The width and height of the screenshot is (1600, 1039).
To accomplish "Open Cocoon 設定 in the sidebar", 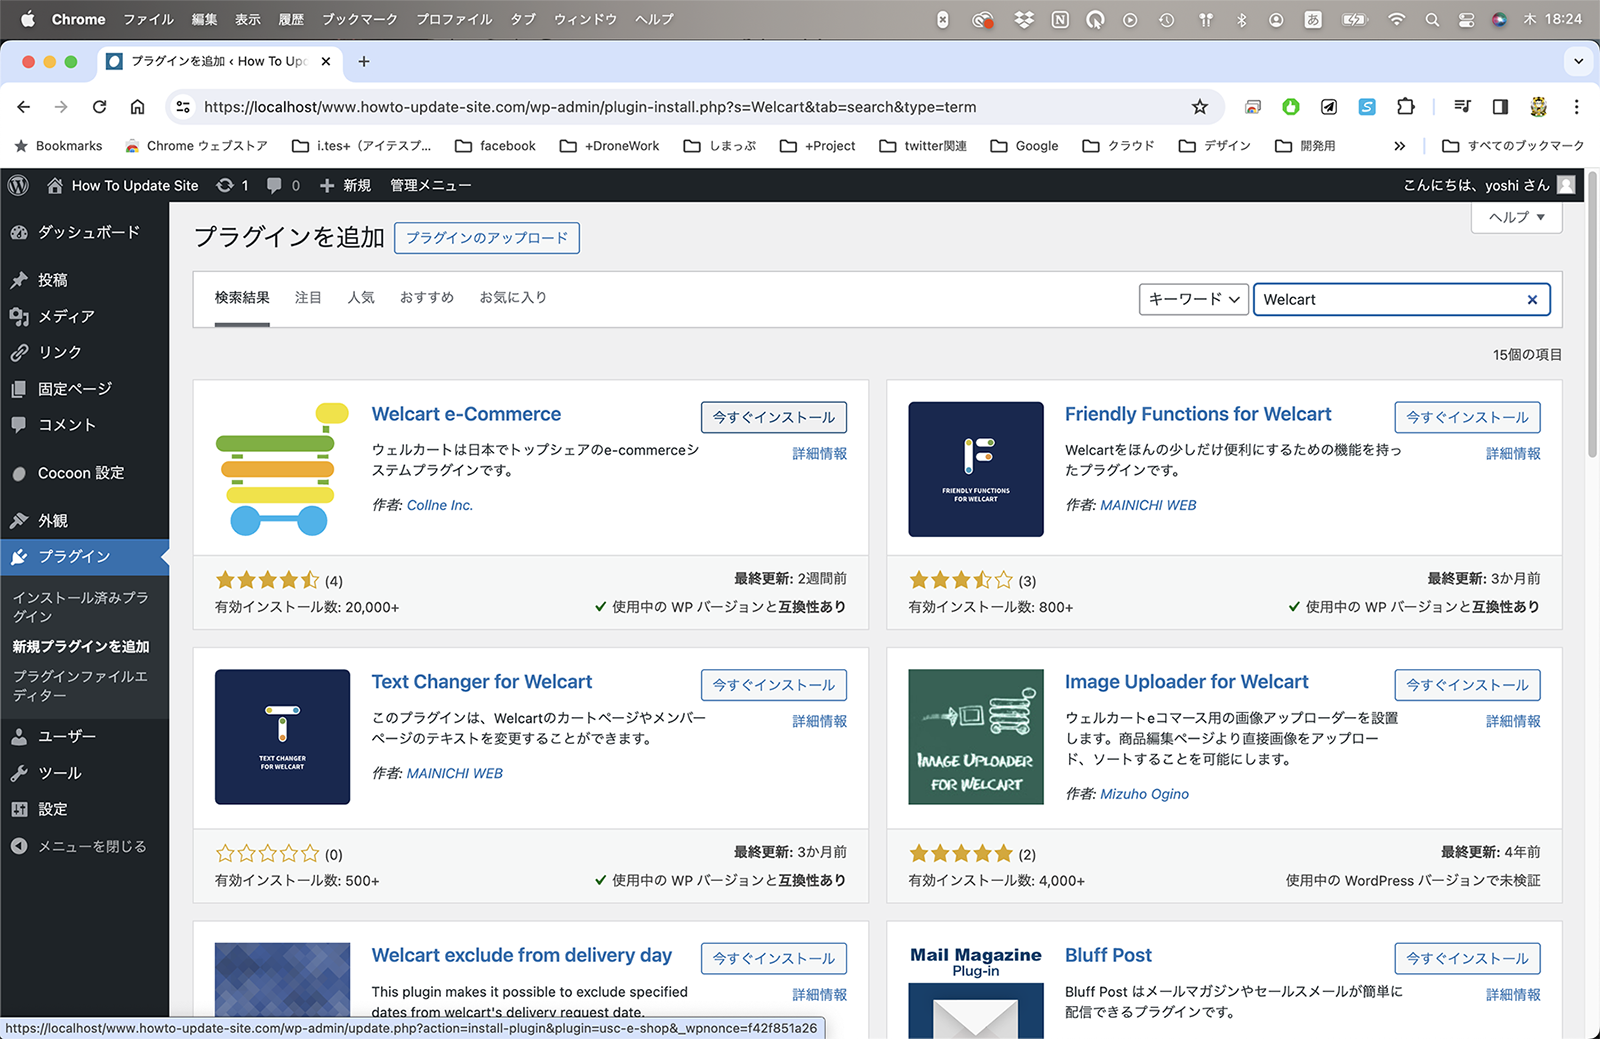I will click(x=85, y=473).
